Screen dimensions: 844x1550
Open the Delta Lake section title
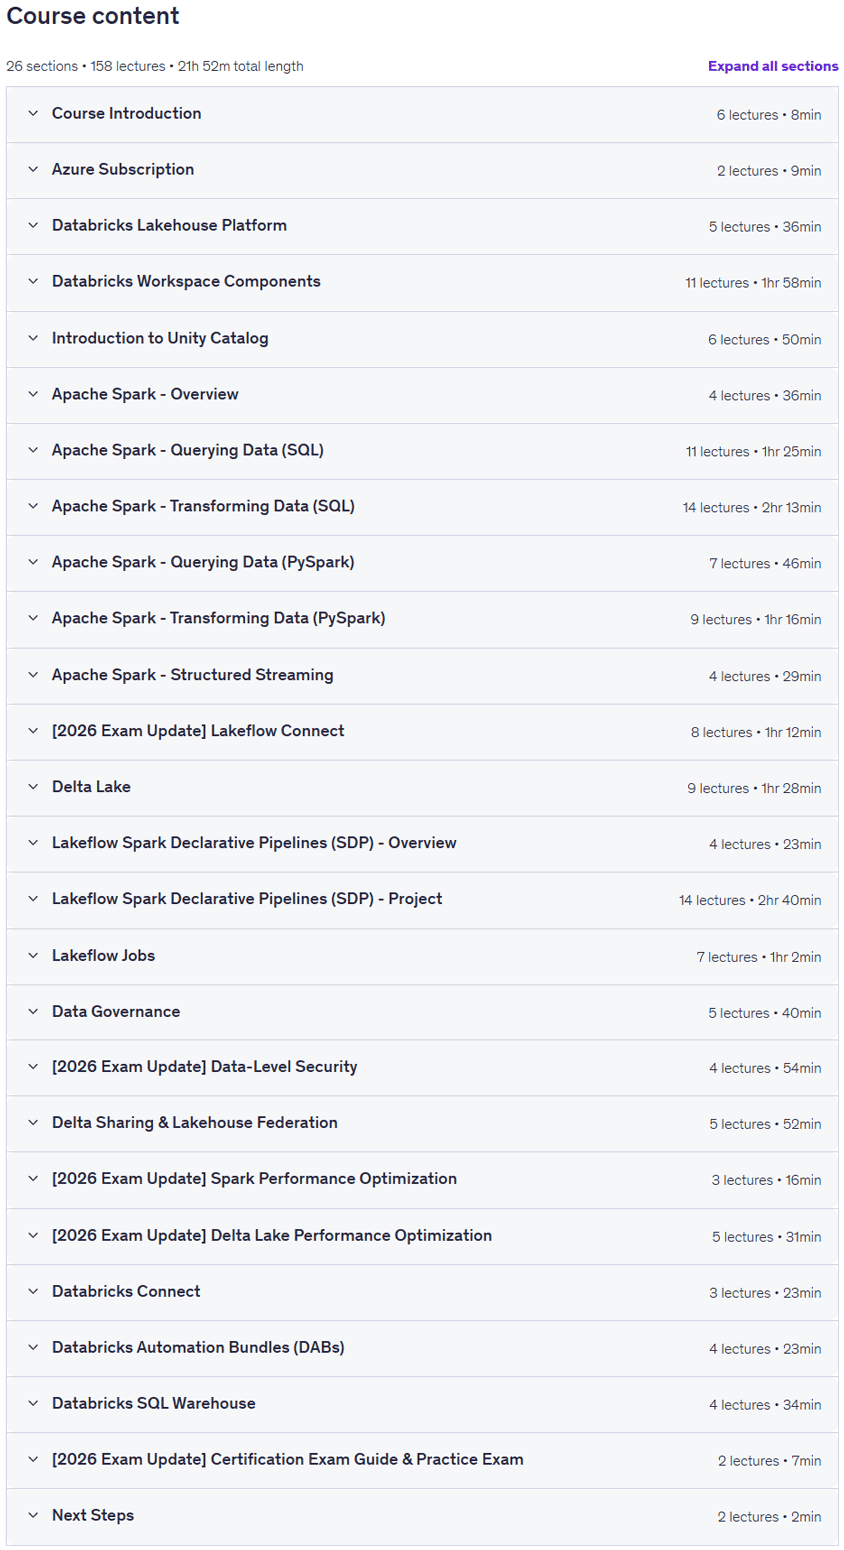(91, 788)
